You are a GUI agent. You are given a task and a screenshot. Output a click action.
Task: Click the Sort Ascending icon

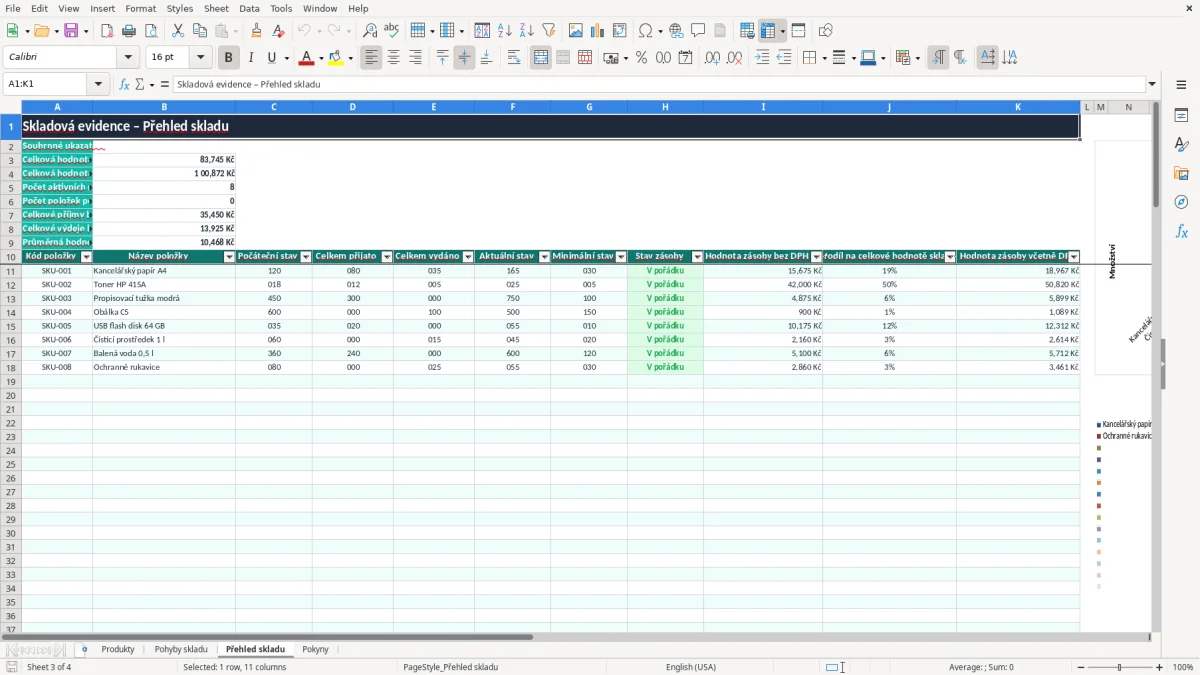(x=505, y=31)
